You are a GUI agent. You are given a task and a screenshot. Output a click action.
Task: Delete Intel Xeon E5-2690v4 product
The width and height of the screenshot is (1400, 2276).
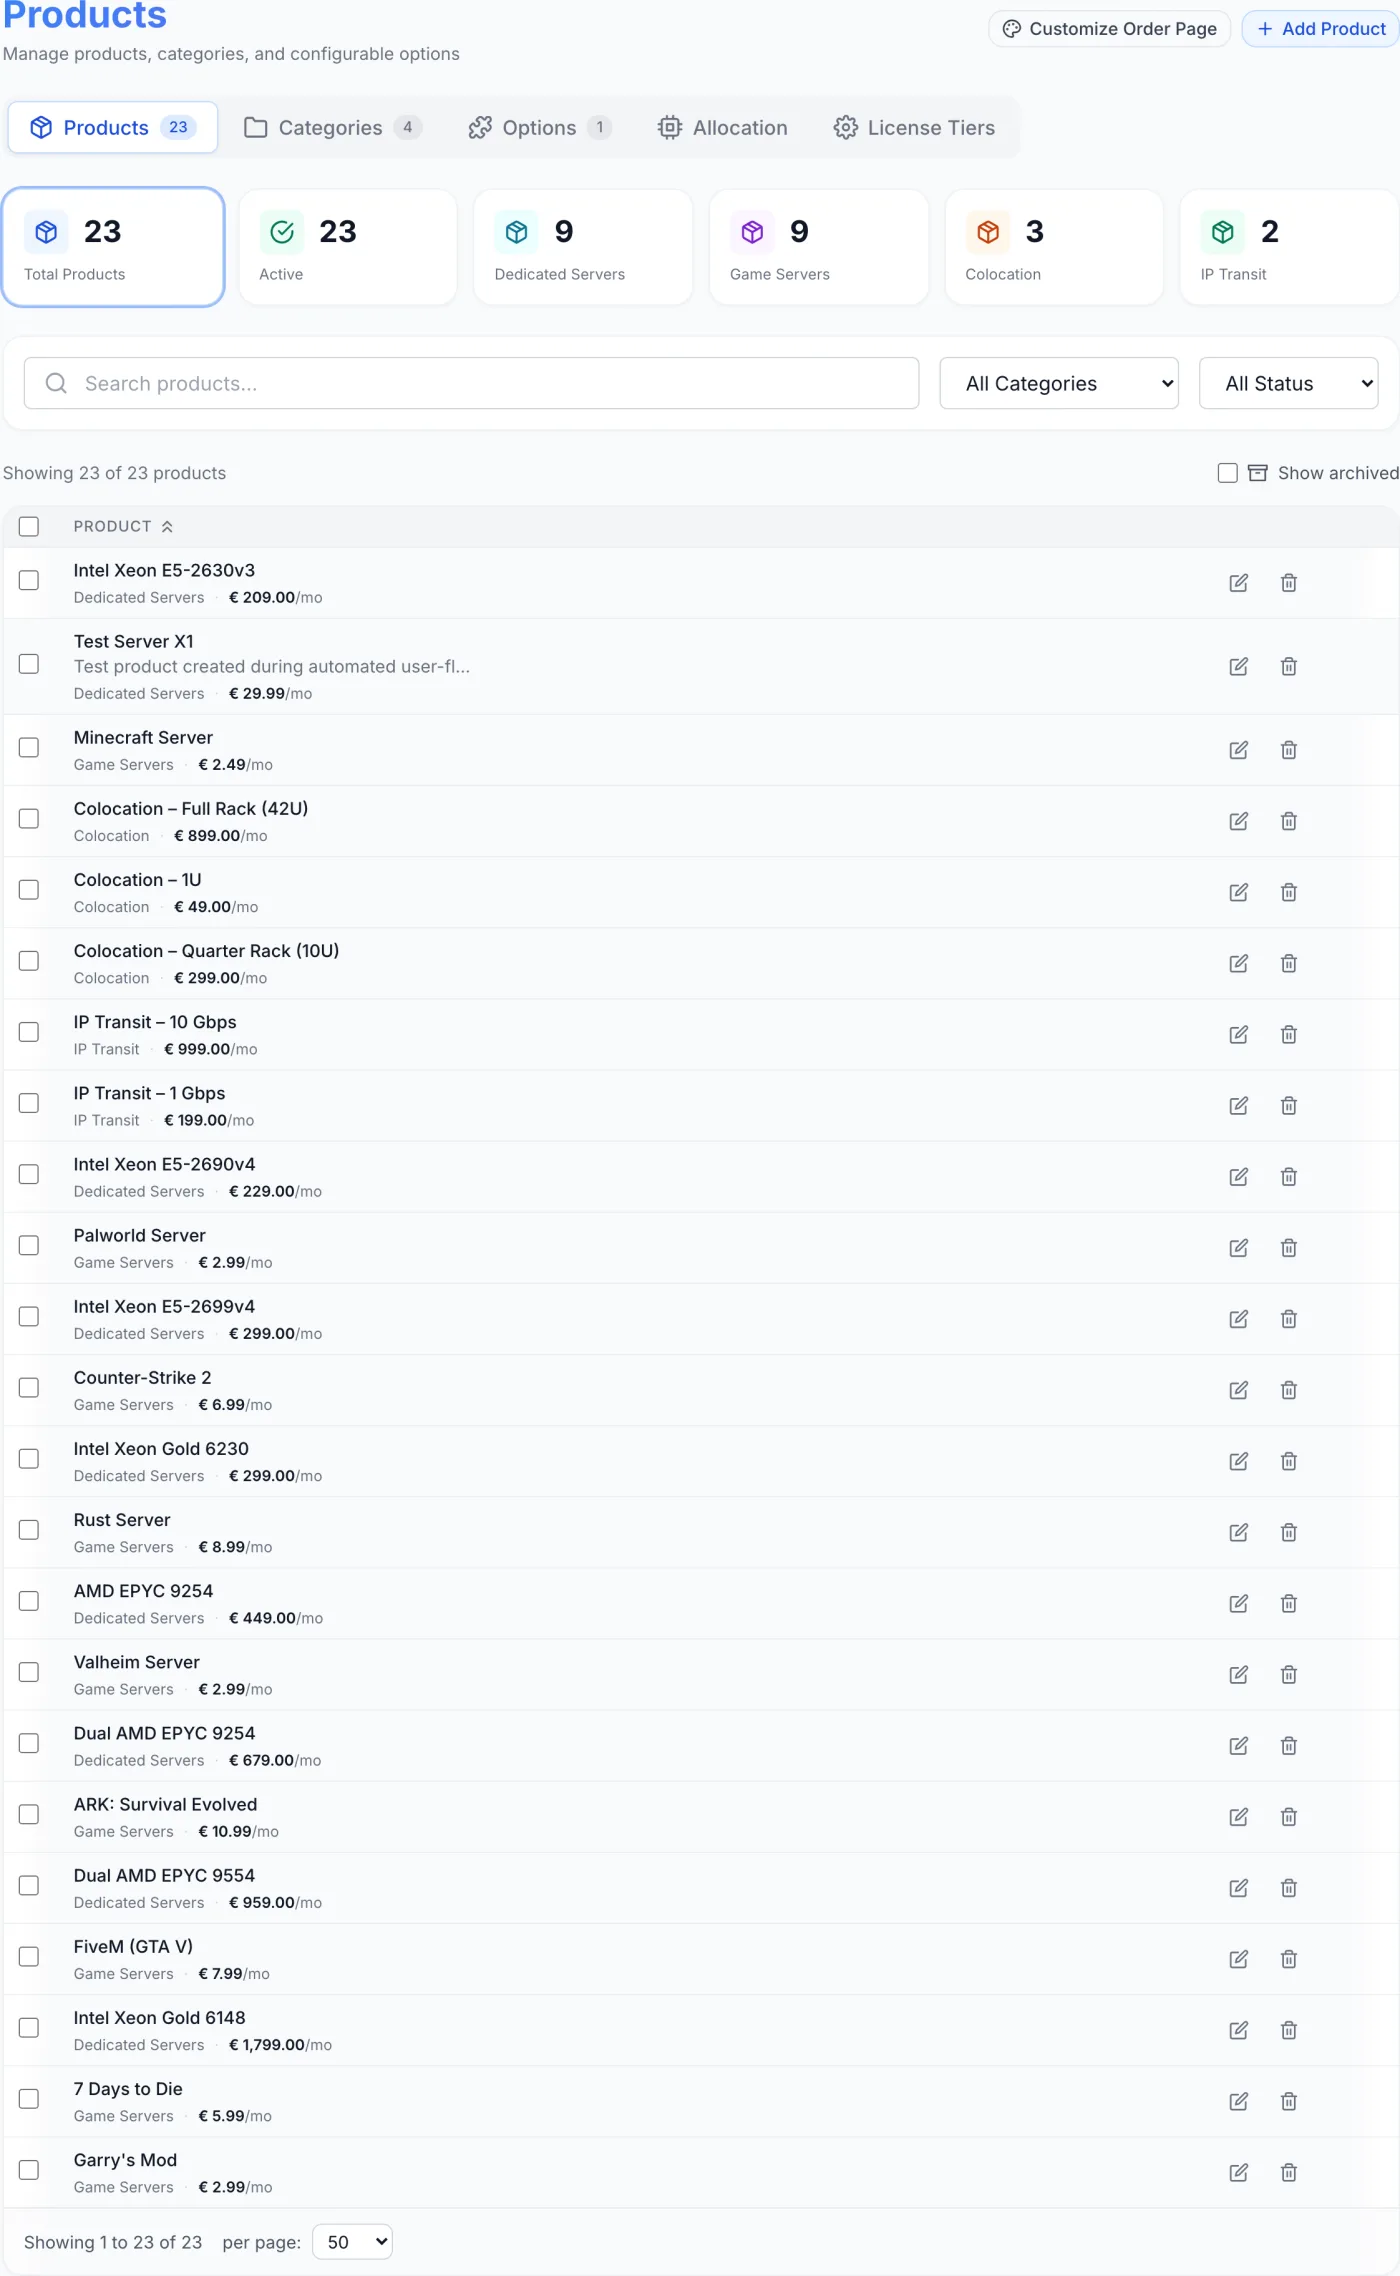tap(1288, 1177)
